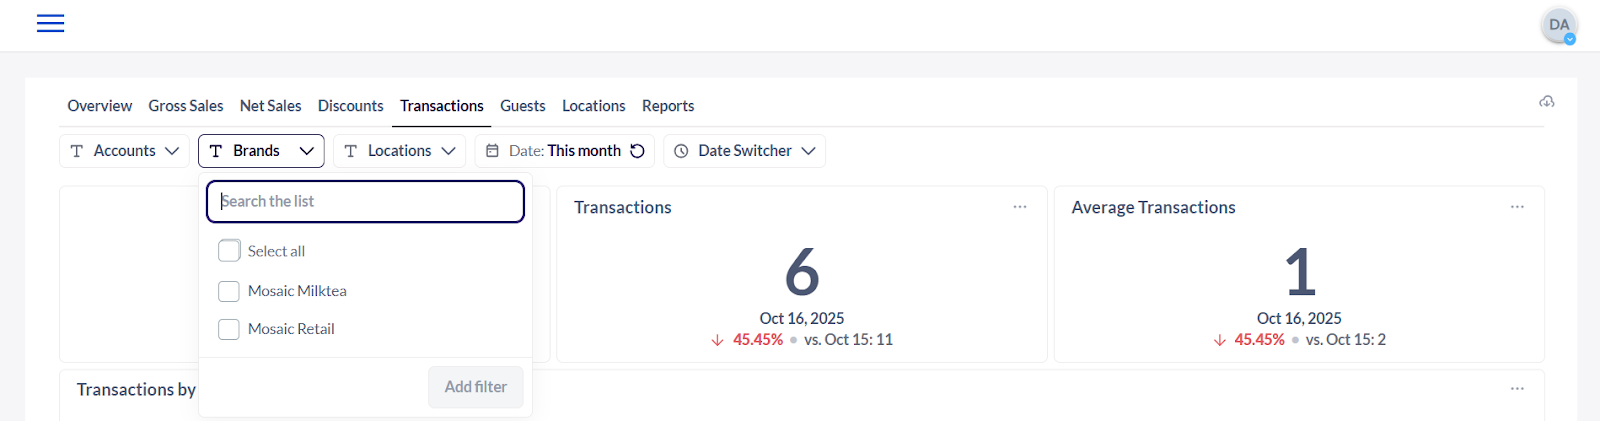The width and height of the screenshot is (1600, 421).
Task: Switch to the Gross Sales tab
Action: click(x=186, y=106)
